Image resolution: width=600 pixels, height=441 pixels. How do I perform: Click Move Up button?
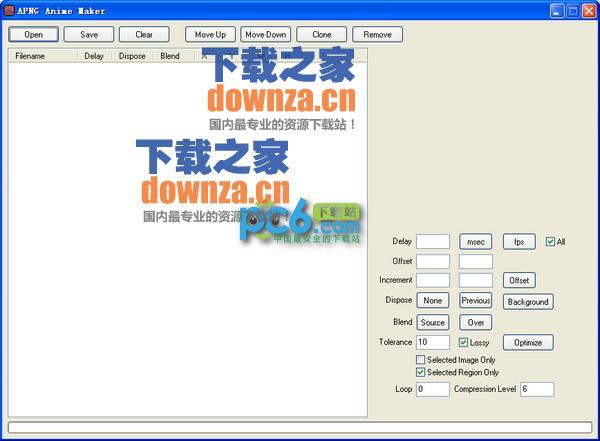click(x=210, y=34)
